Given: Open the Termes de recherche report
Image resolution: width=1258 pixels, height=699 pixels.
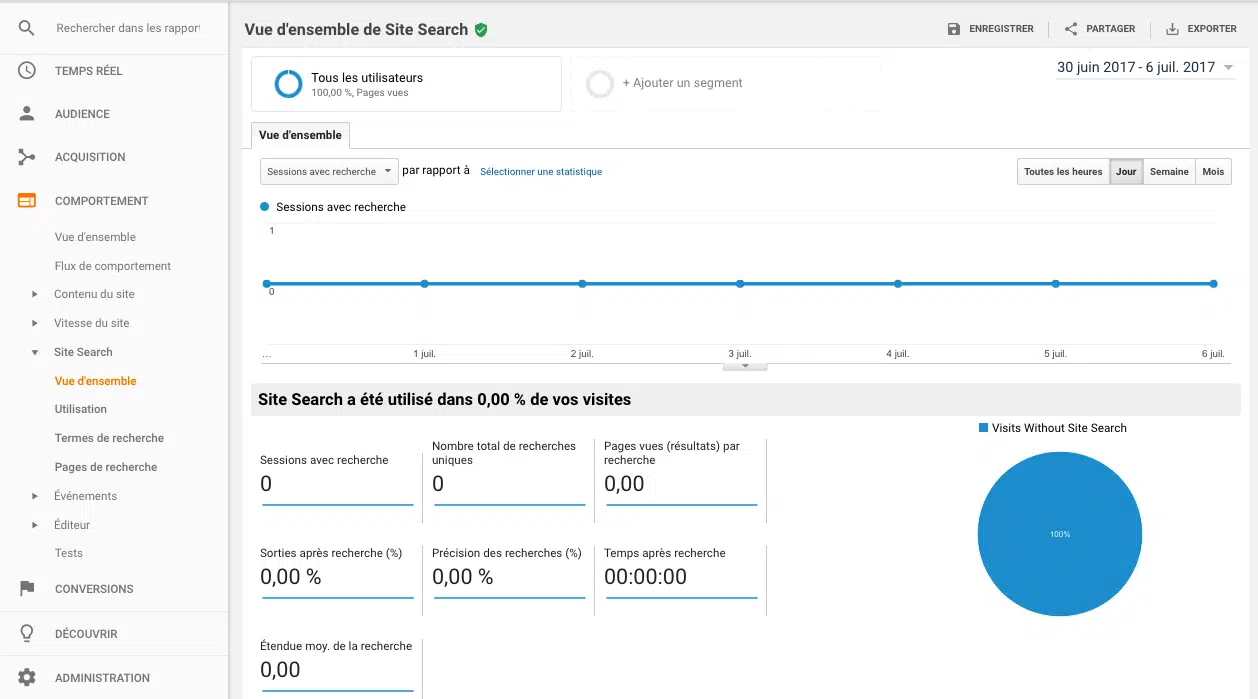Looking at the screenshot, I should click(109, 438).
